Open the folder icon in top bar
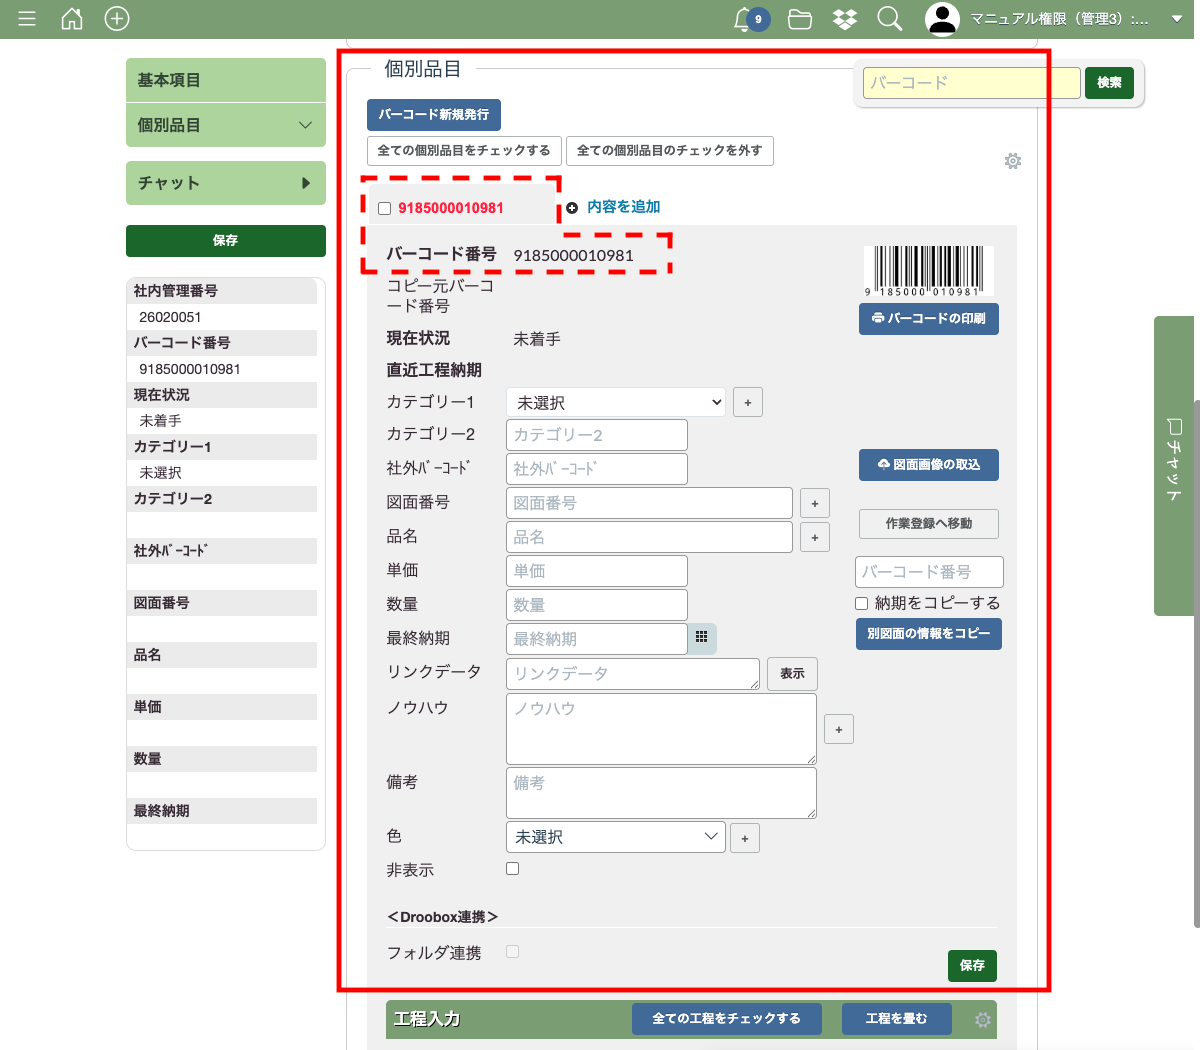 (800, 19)
